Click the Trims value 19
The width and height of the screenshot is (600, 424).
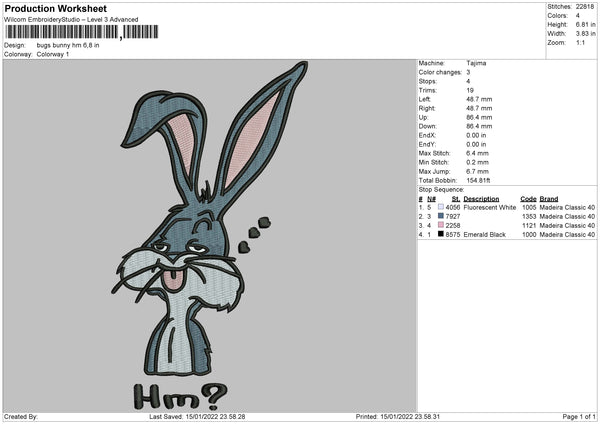click(470, 90)
